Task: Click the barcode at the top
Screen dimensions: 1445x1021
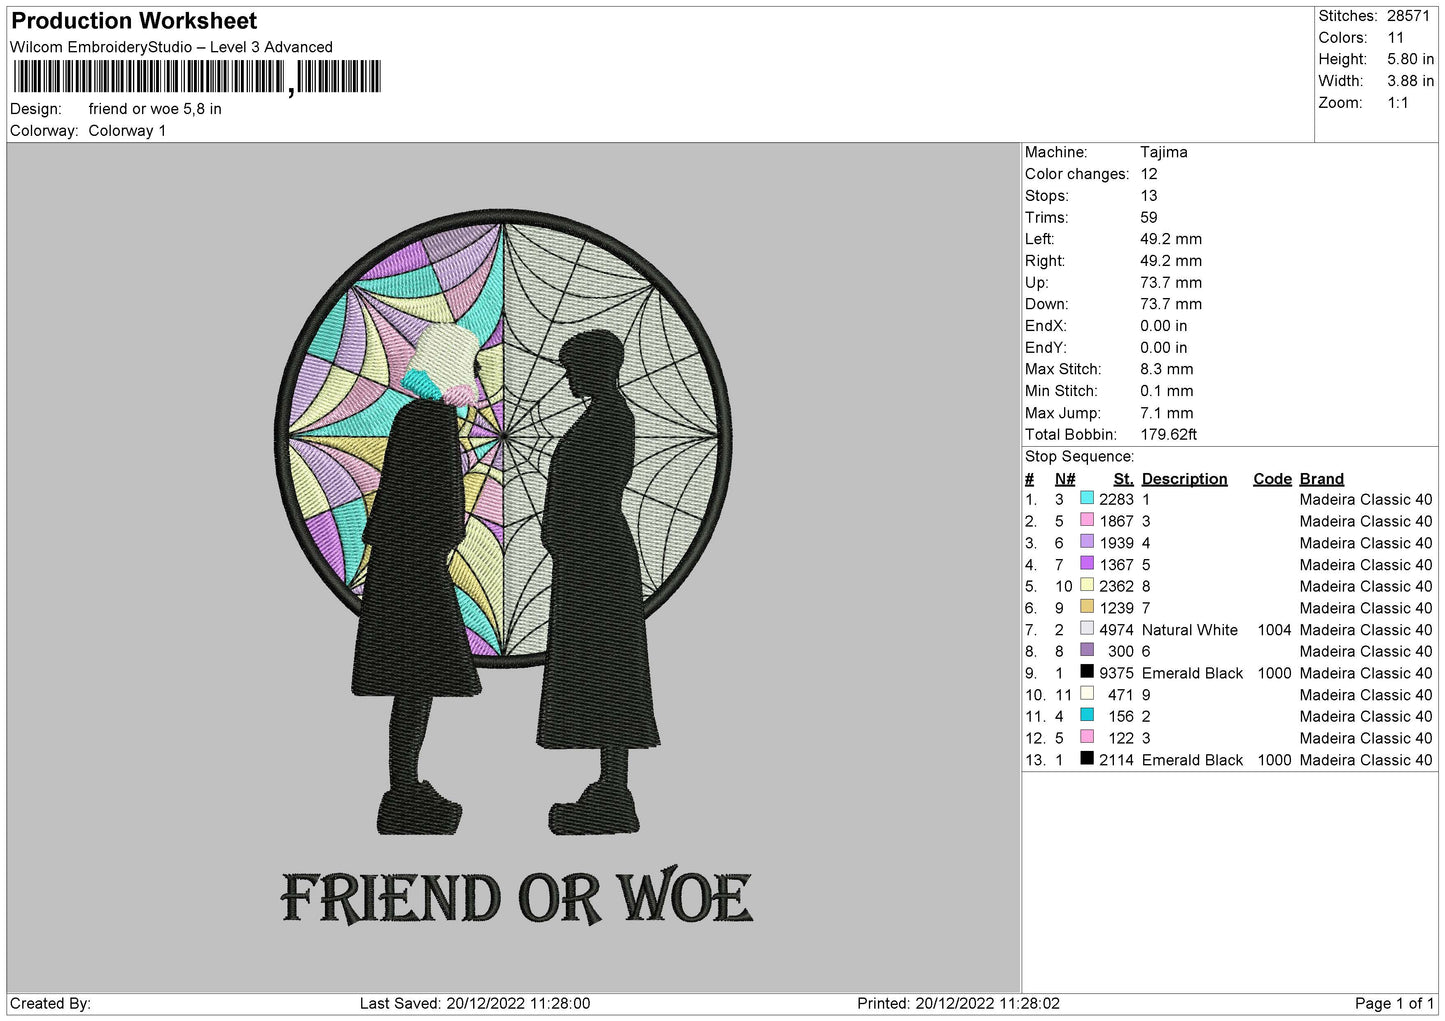Action: pyautogui.click(x=197, y=77)
